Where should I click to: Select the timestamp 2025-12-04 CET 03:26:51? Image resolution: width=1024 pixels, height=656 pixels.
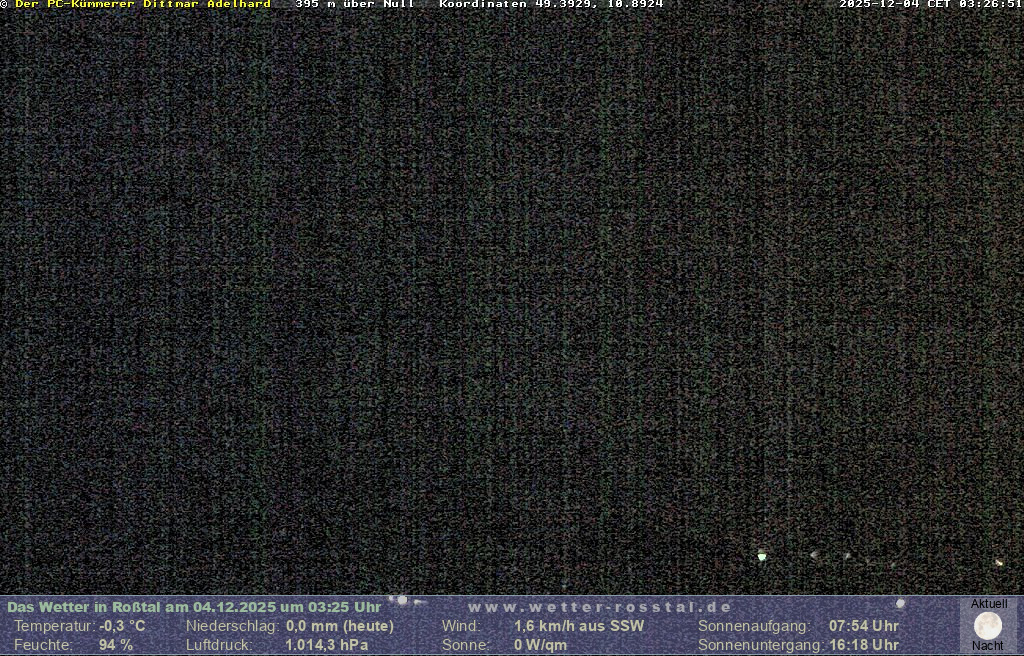[x=930, y=5]
